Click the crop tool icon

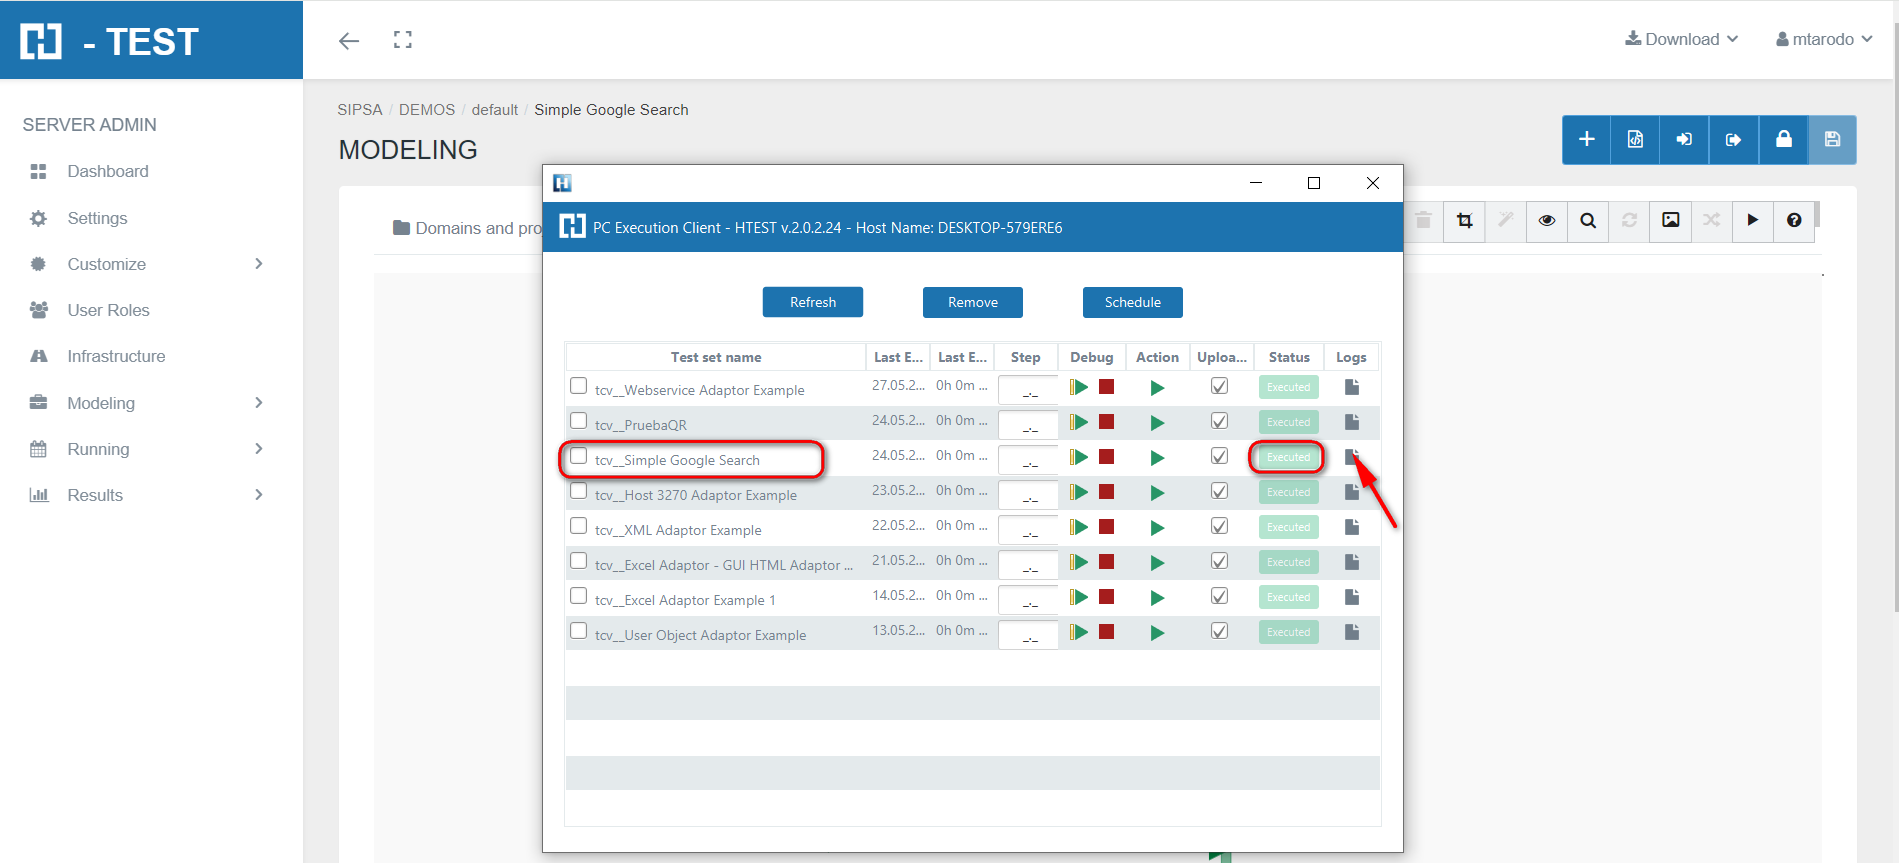[x=1465, y=220]
